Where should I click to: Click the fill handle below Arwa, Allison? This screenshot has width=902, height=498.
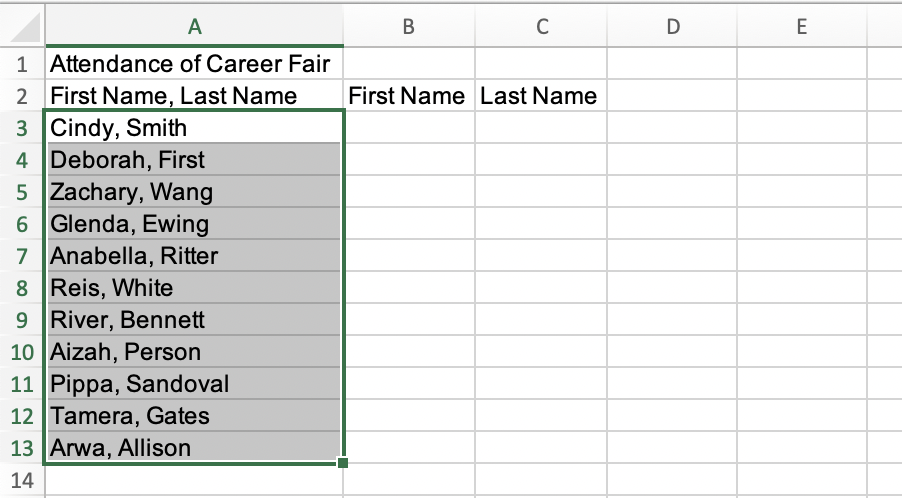(x=343, y=462)
